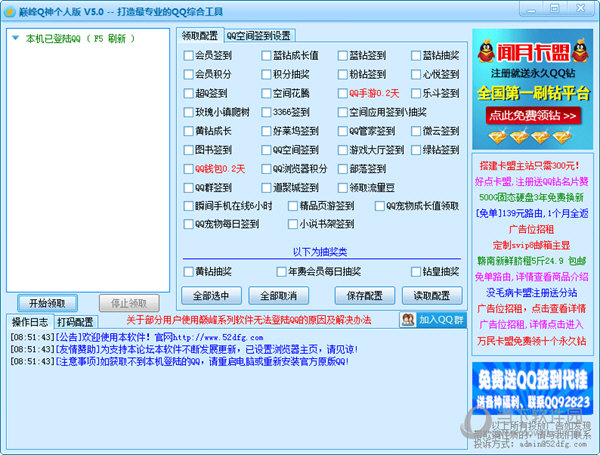Screen dimensions: 600x455
Task: Check the QQ手游0.2天 checkbox
Action: point(342,93)
